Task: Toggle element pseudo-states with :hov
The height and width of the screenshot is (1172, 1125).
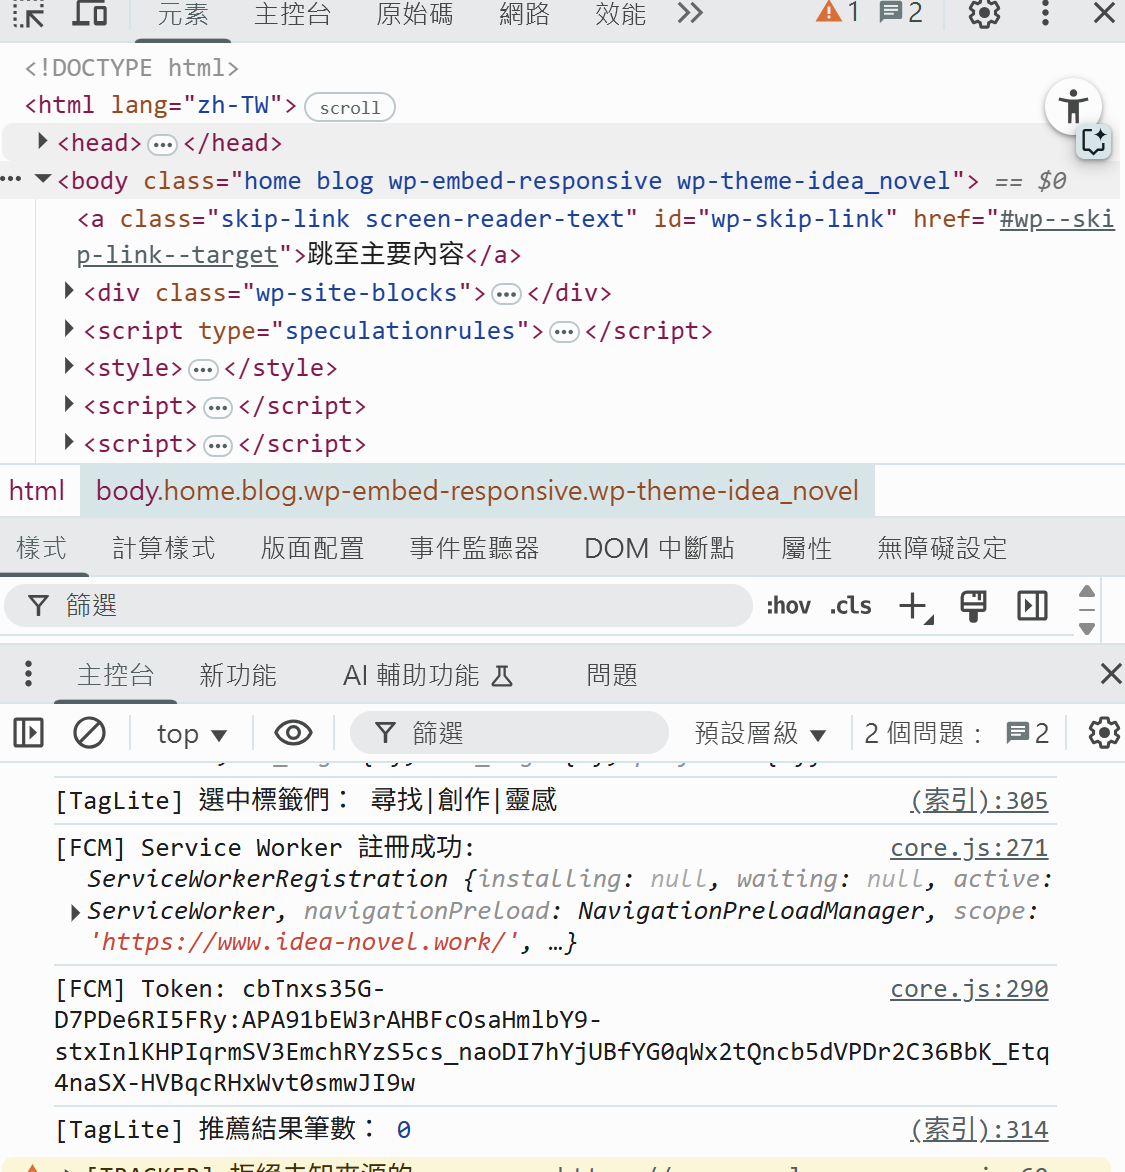Action: 789,605
